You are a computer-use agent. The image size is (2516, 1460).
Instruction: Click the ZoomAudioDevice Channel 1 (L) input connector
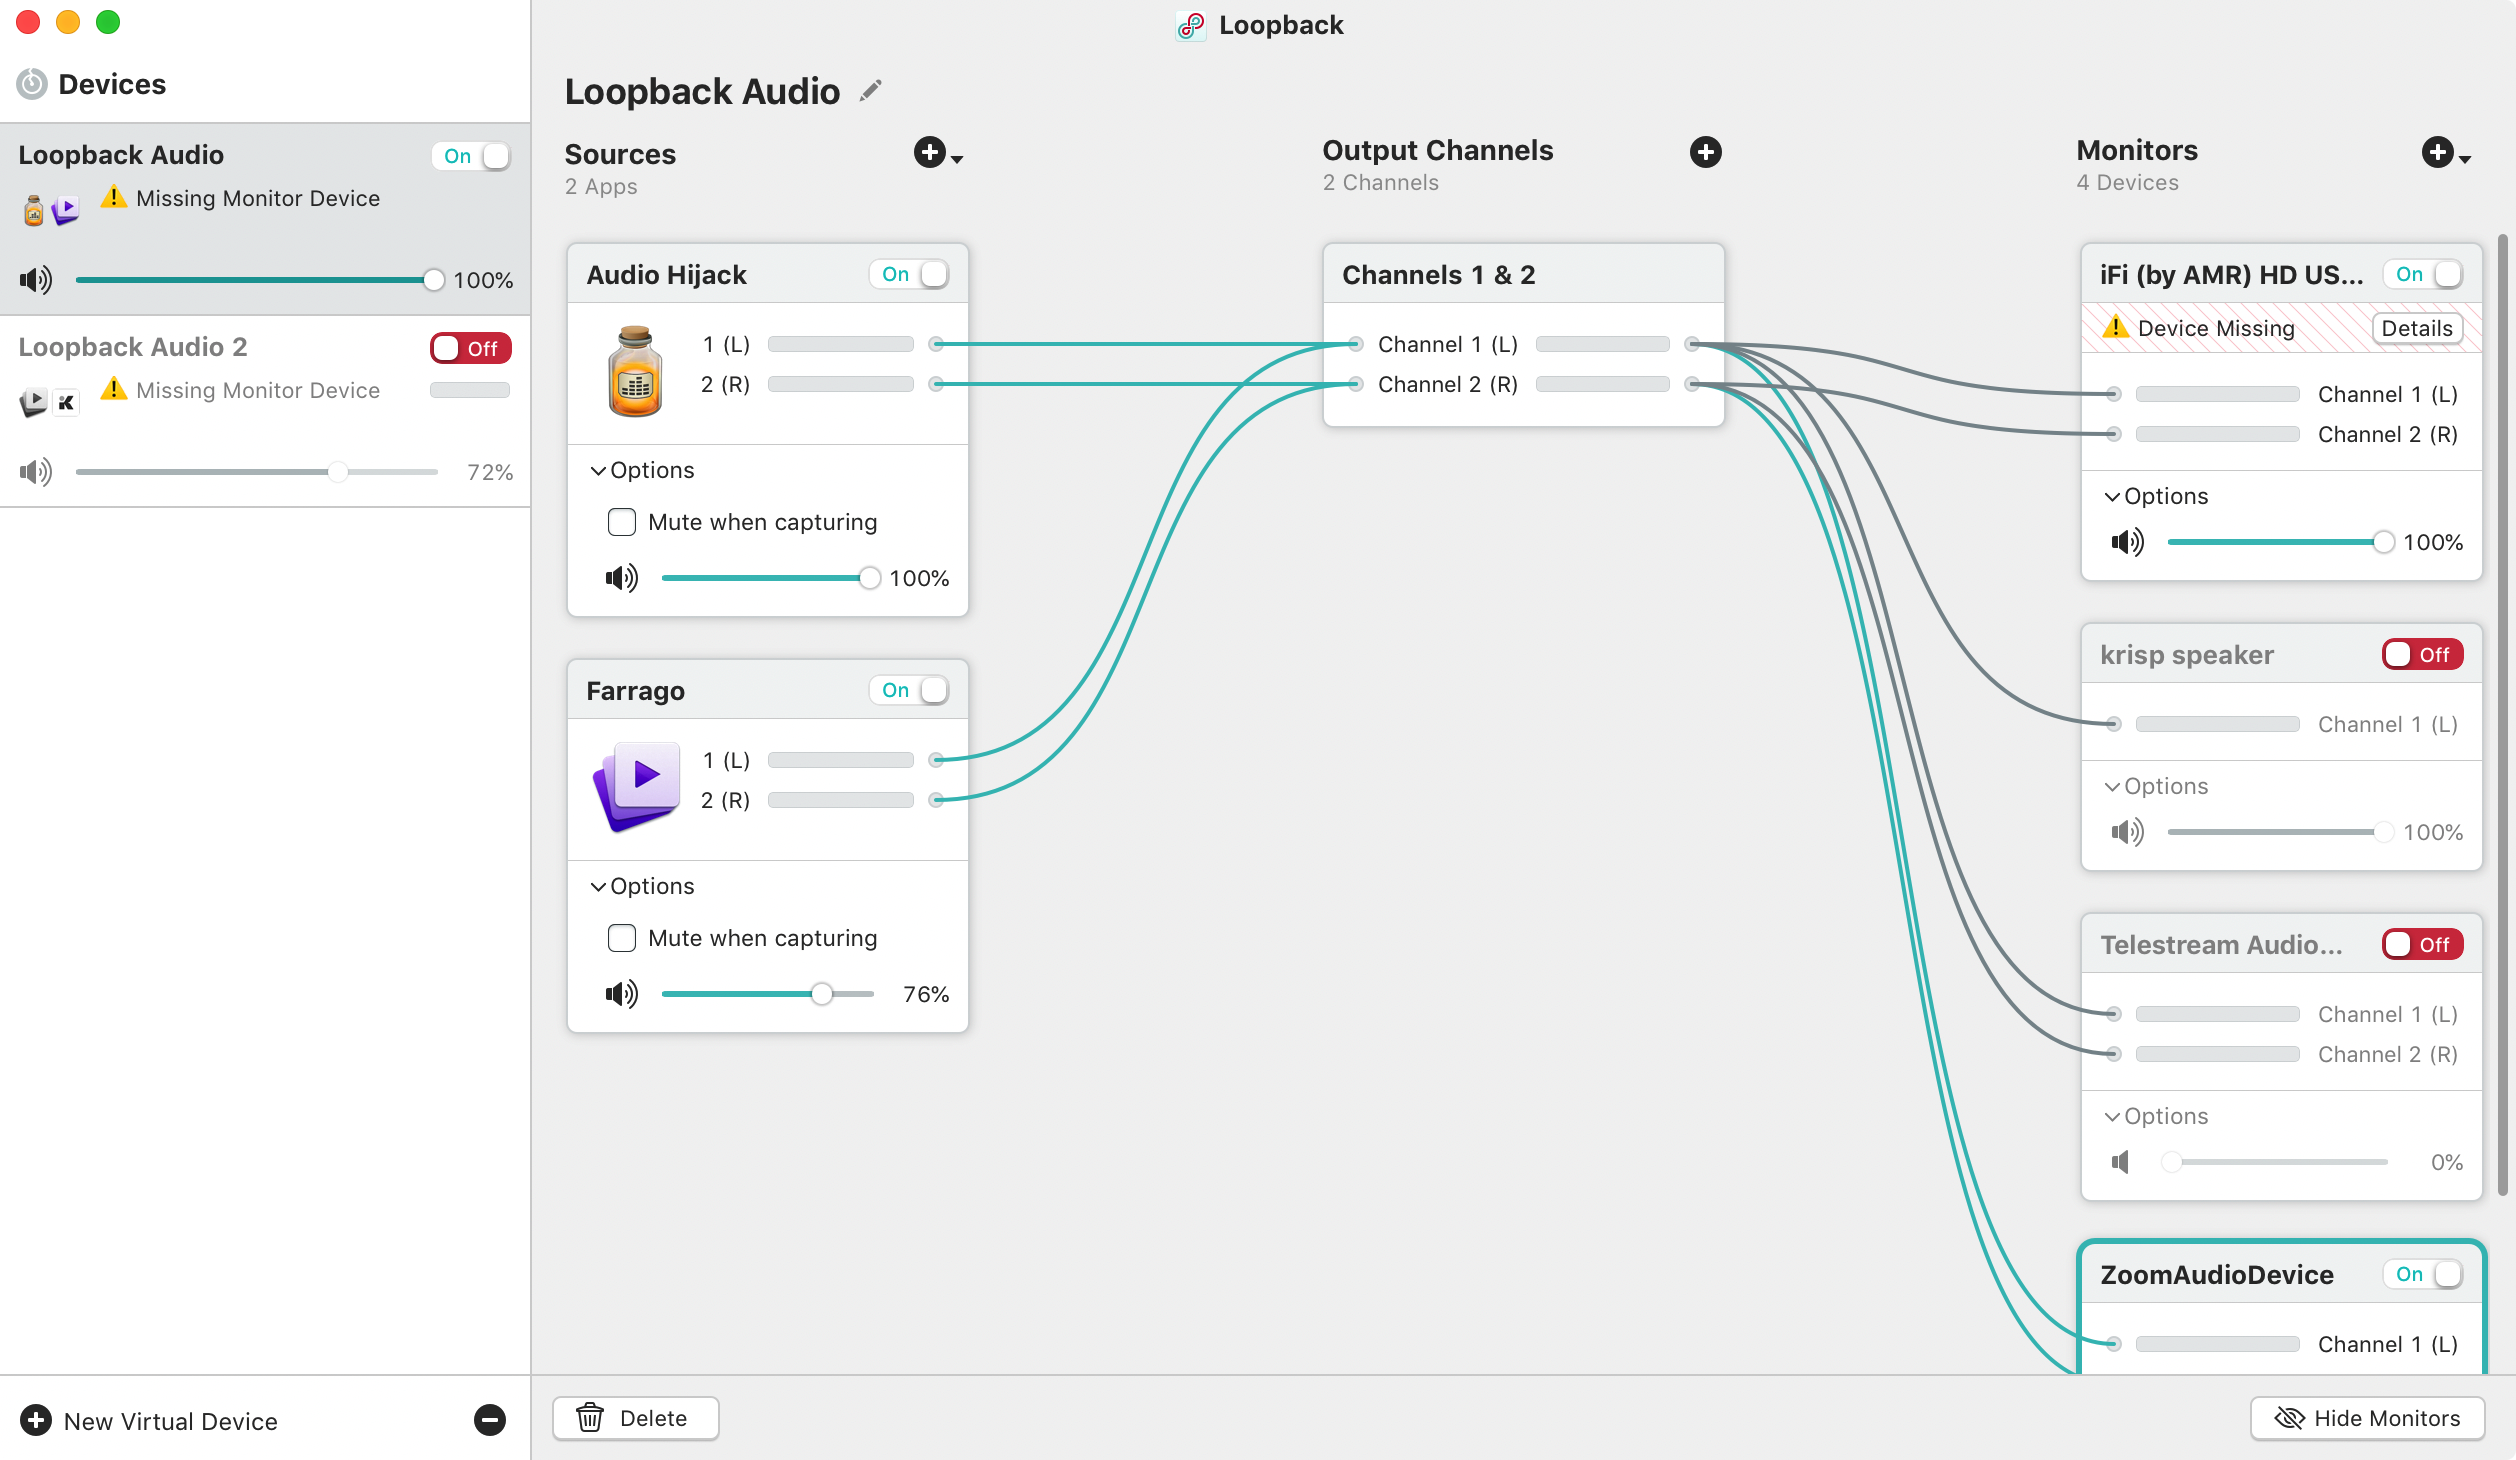pos(2113,1344)
